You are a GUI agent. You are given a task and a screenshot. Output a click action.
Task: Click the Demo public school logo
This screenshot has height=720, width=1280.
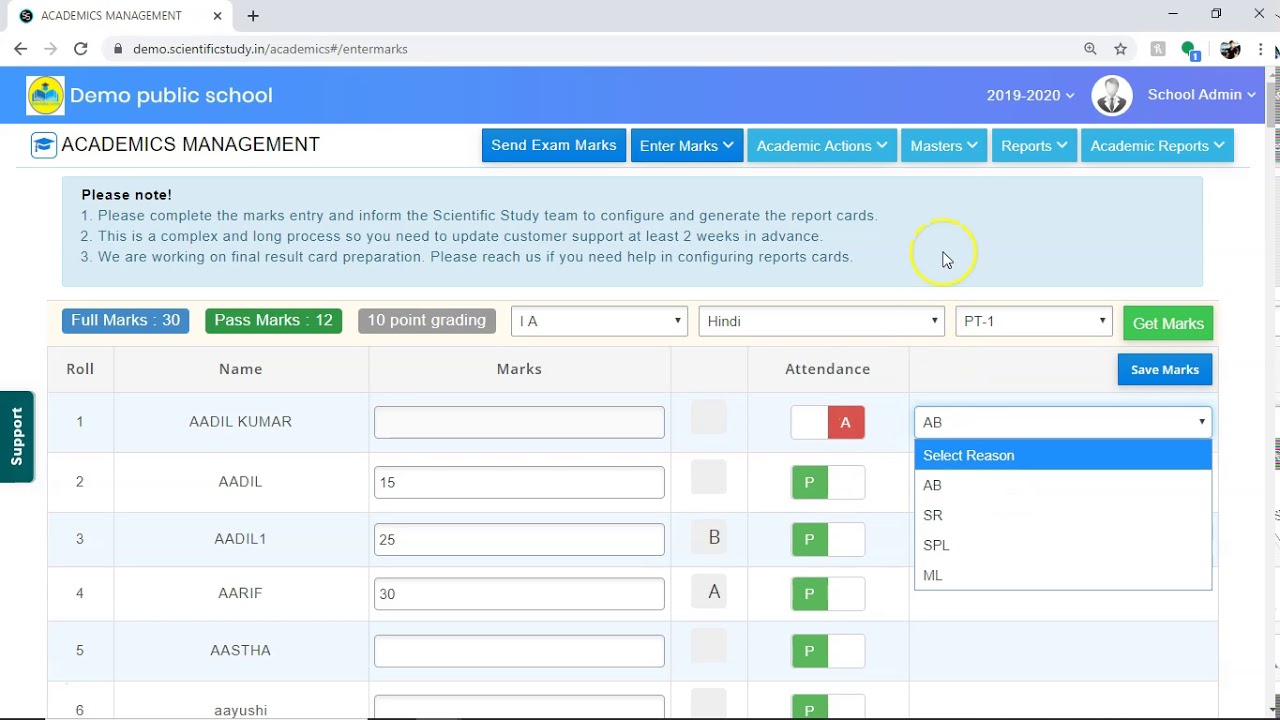[x=45, y=95]
